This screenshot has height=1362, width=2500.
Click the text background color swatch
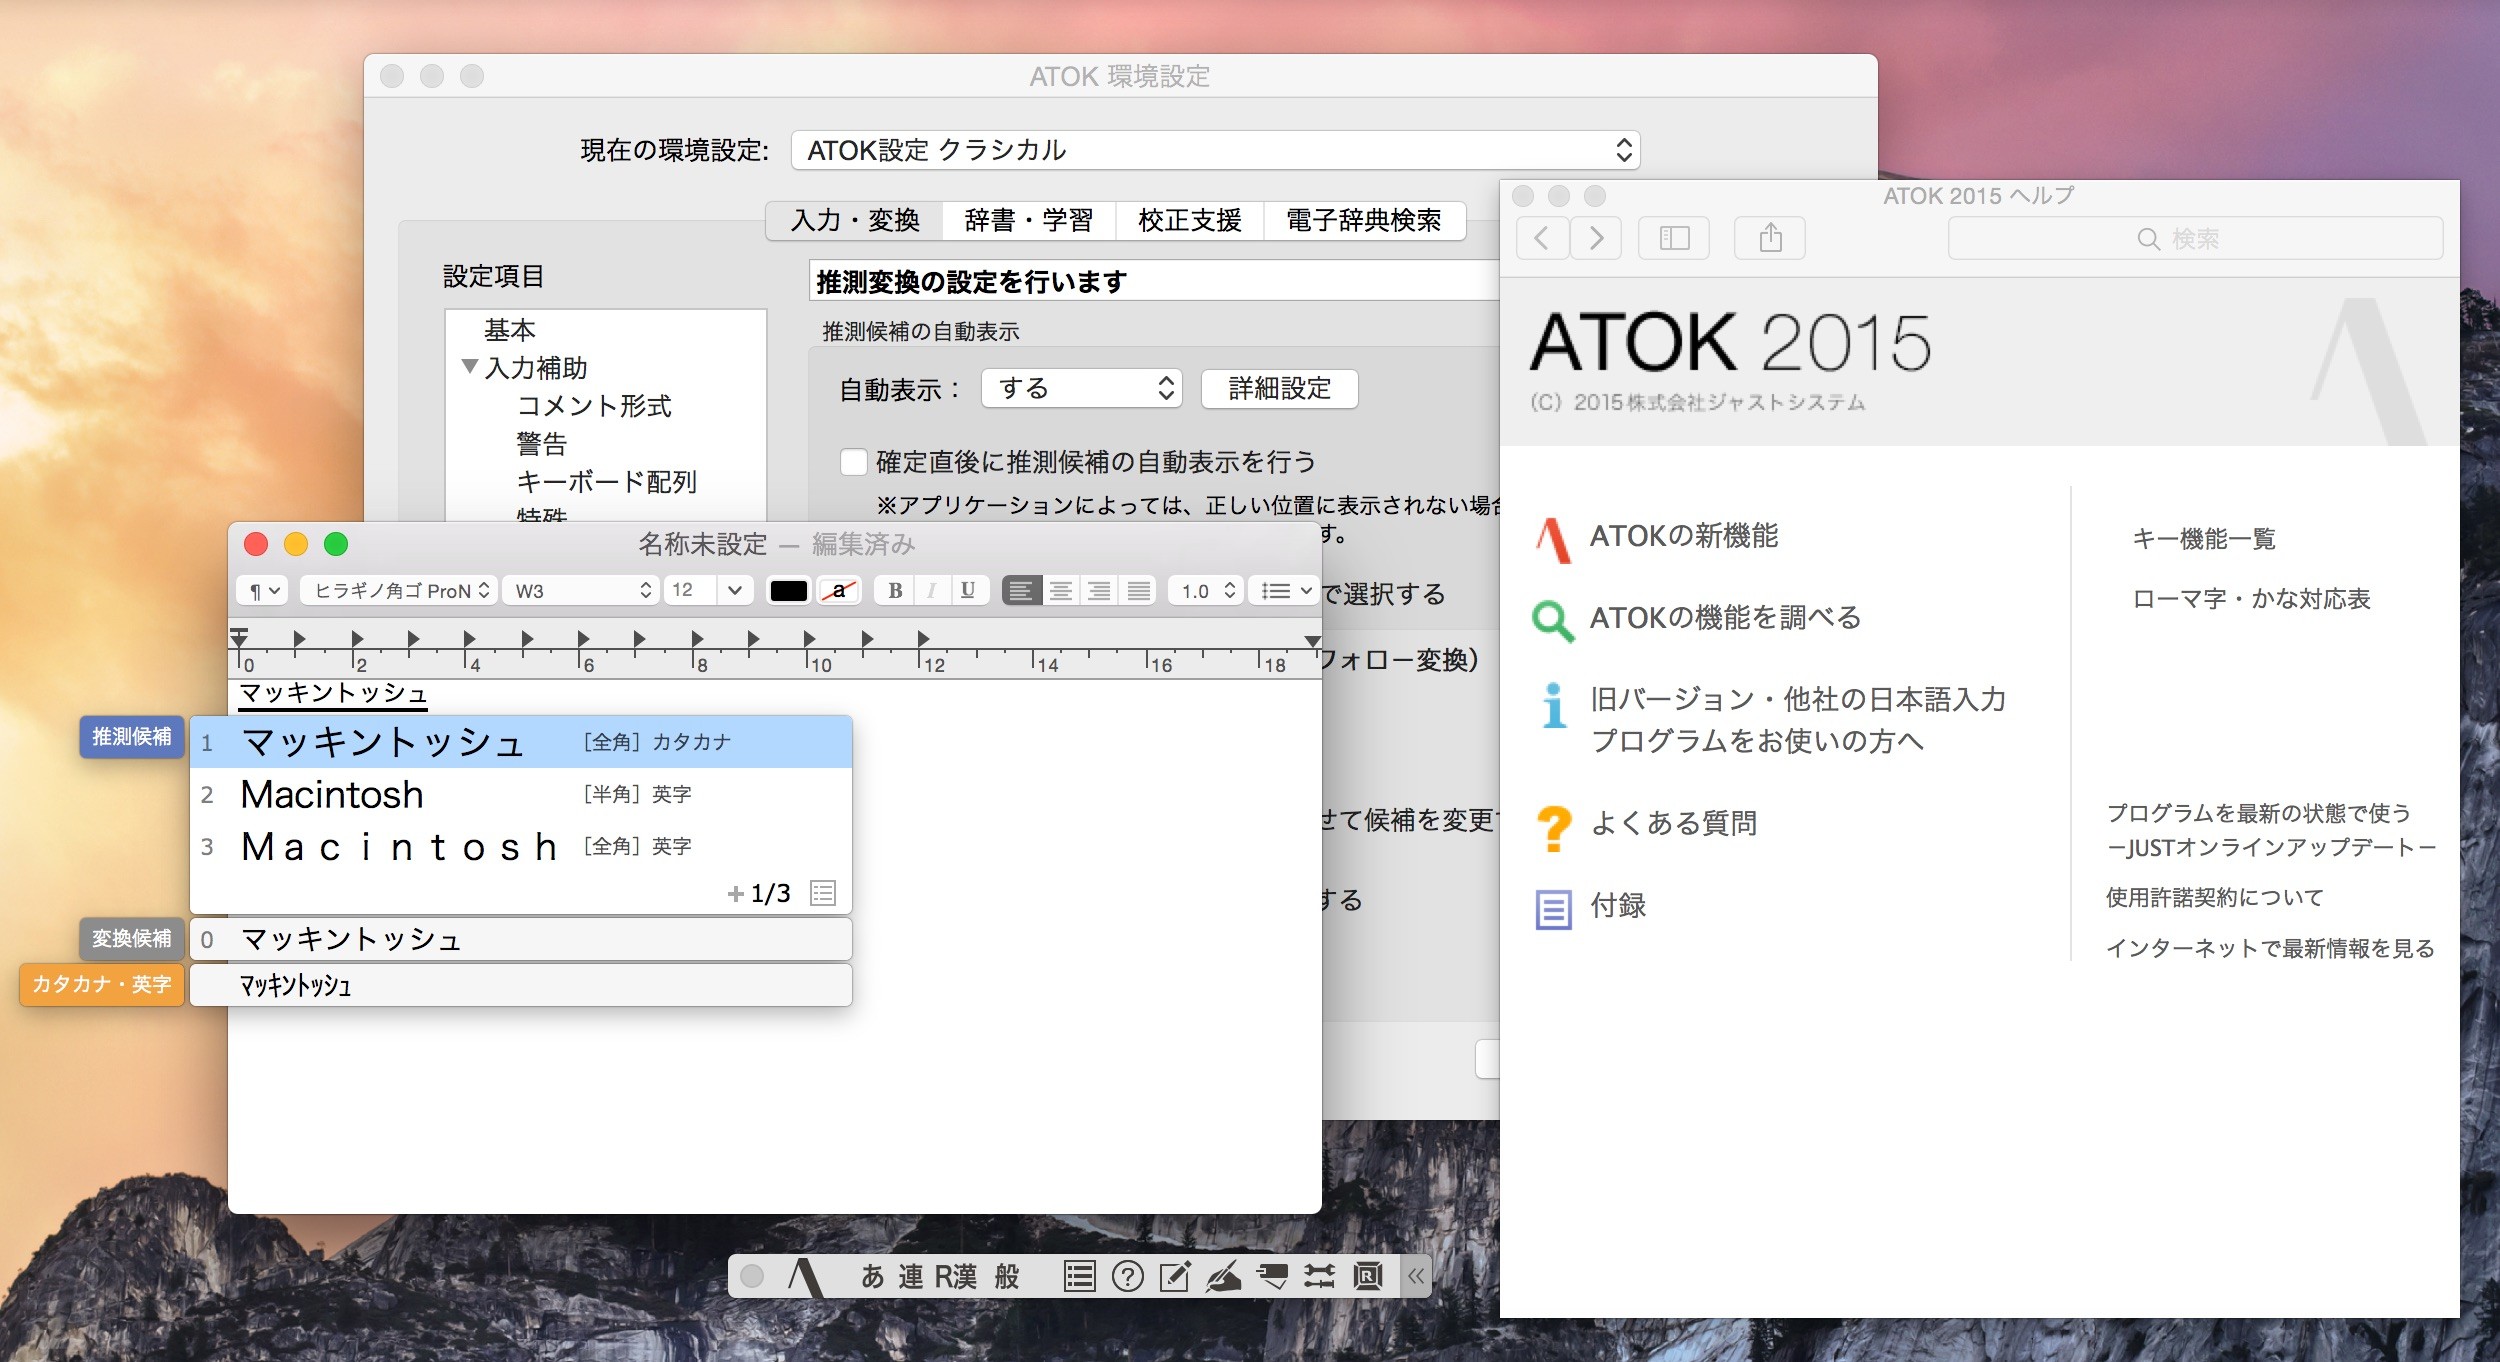(839, 591)
